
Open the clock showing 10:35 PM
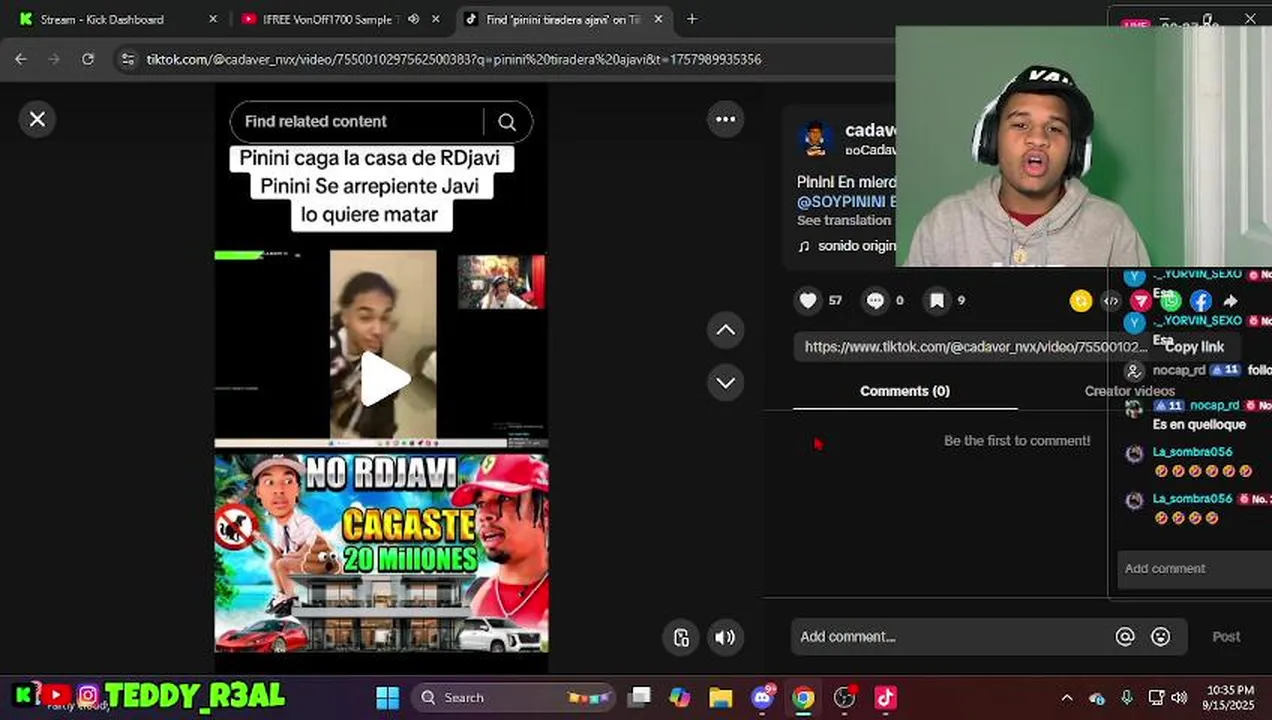[x=1230, y=698]
